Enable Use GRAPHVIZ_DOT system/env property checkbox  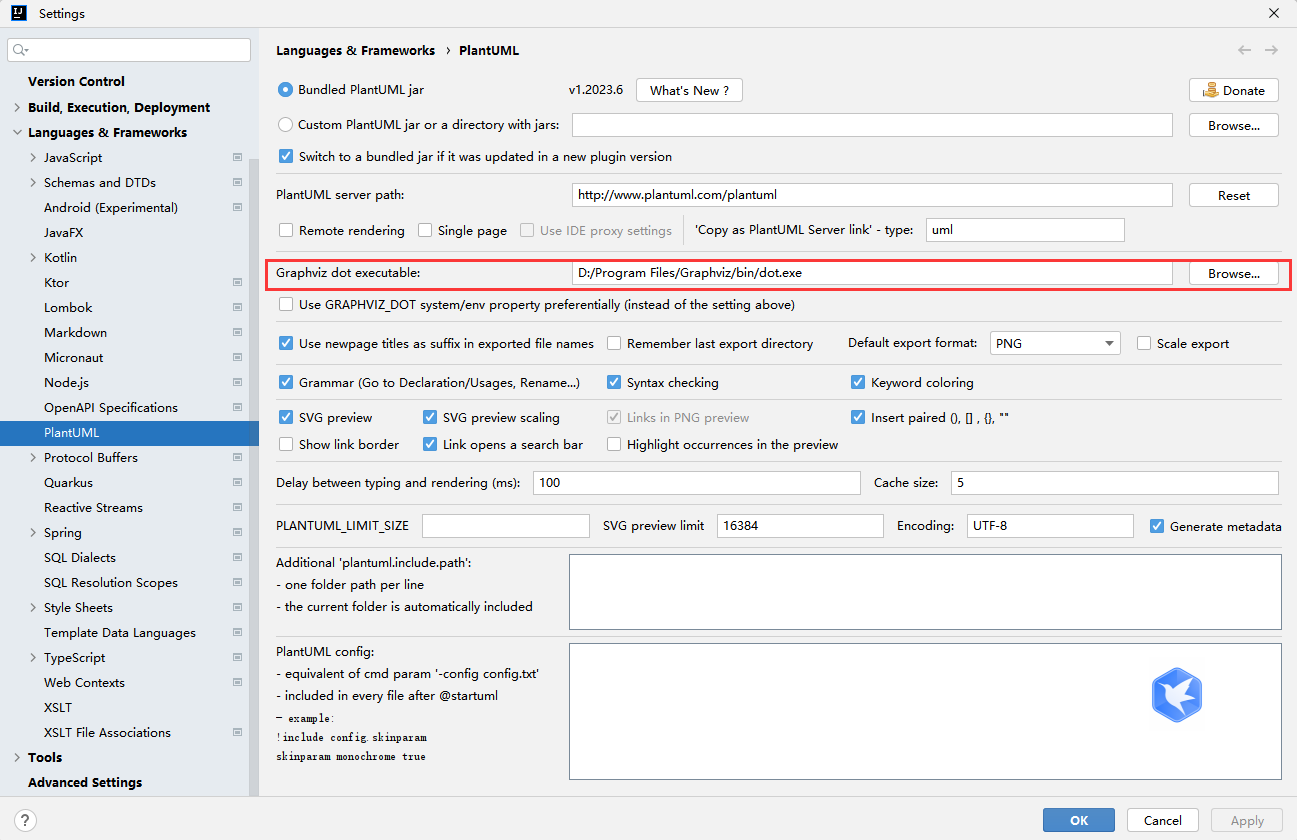pos(286,304)
